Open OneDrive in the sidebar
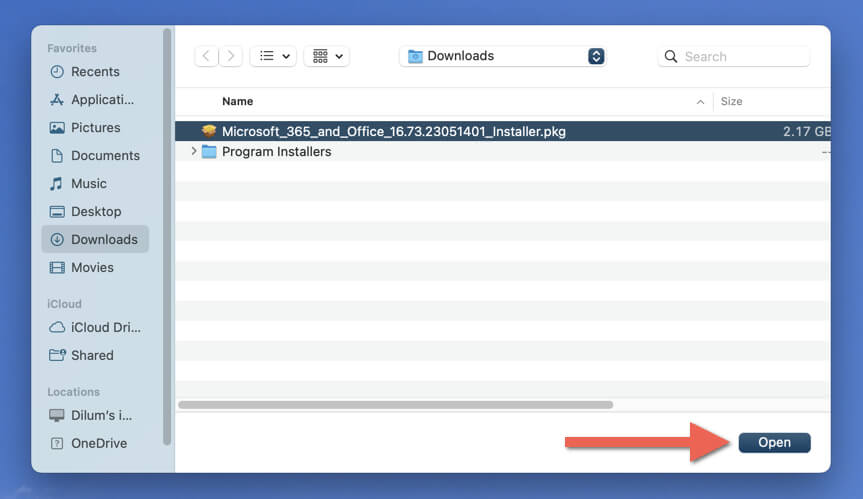Screen dimensions: 863x499 pyautogui.click(x=95, y=443)
